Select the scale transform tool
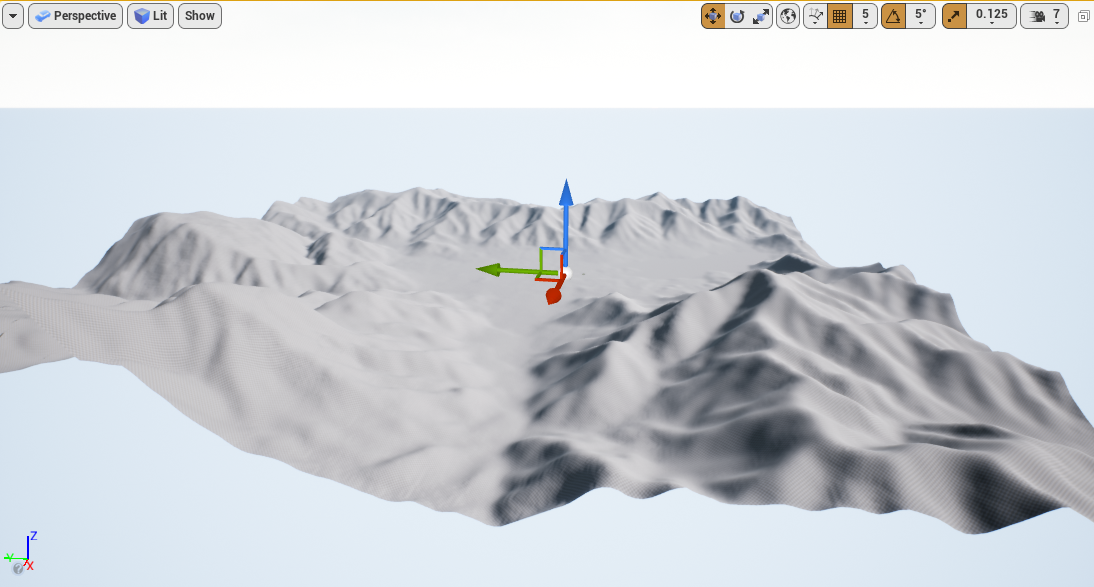Viewport: 1094px width, 587px height. point(760,15)
